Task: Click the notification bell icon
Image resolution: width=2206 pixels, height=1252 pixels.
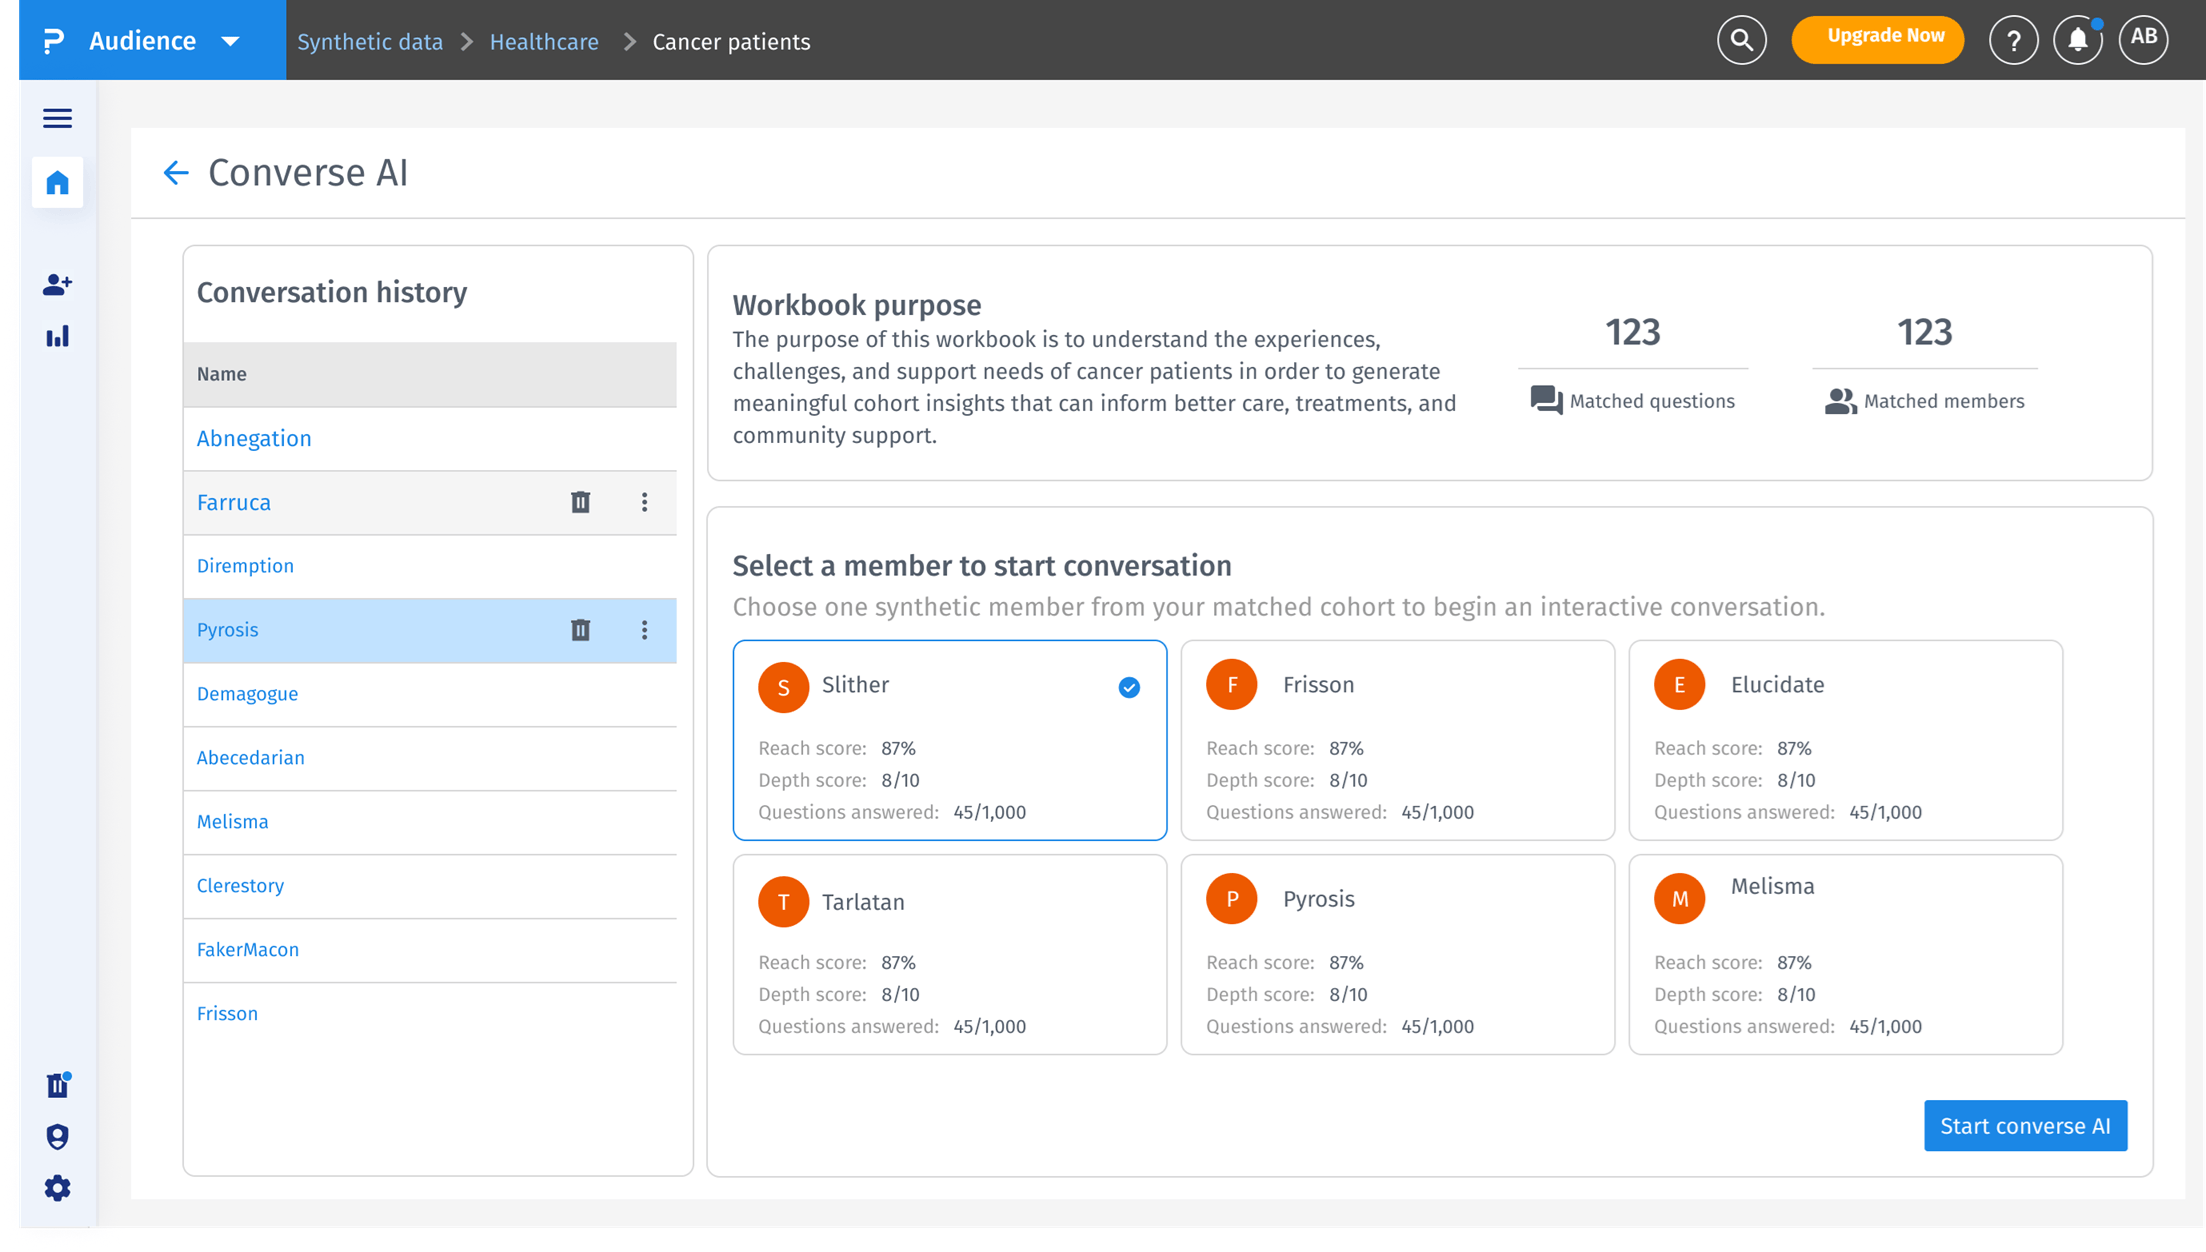Action: click(x=2077, y=40)
